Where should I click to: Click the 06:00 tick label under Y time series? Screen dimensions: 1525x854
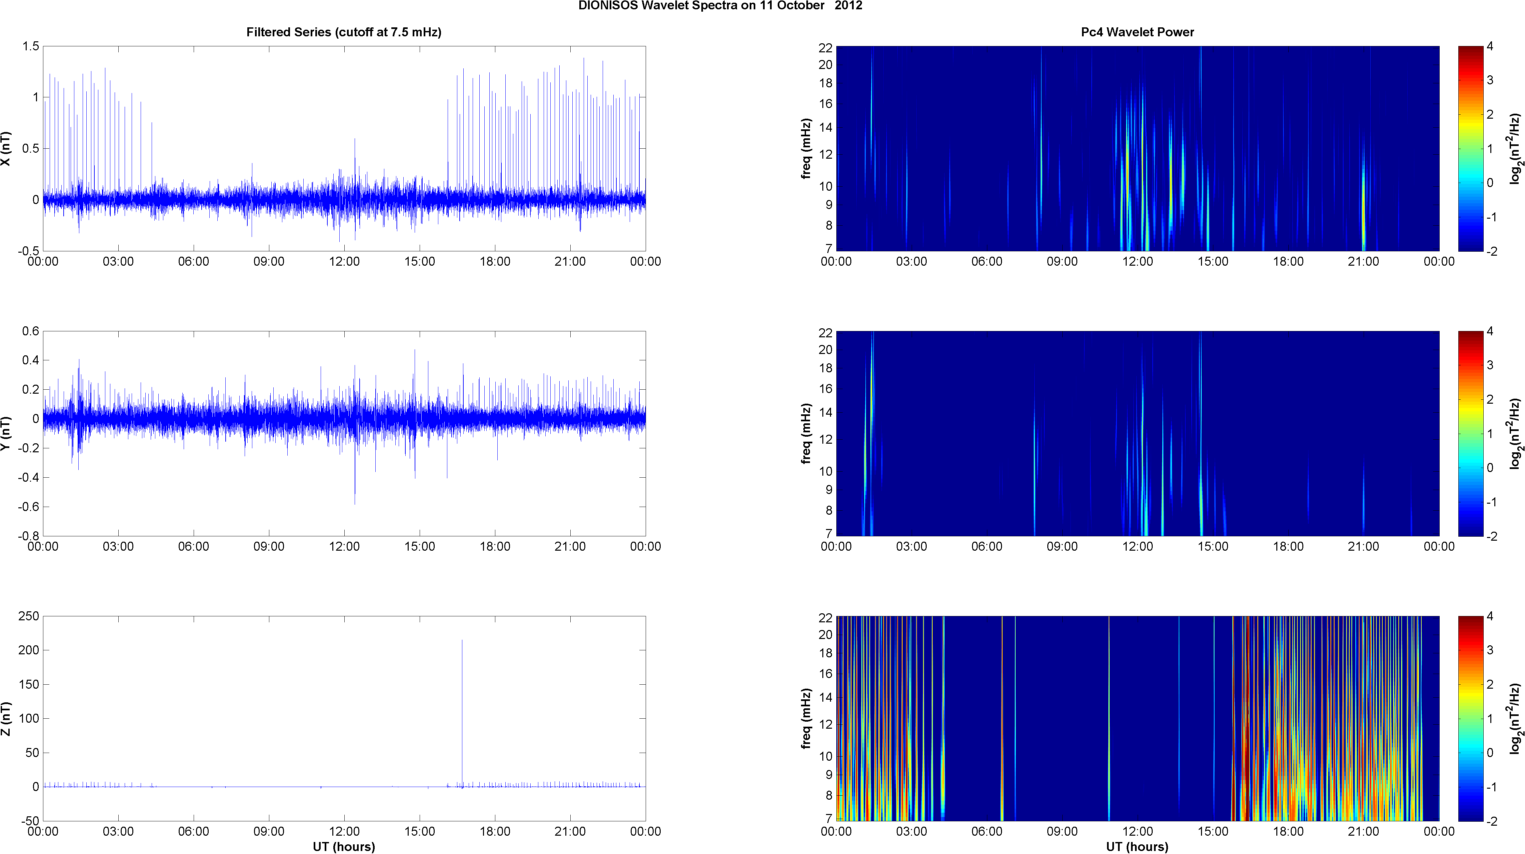pyautogui.click(x=193, y=547)
